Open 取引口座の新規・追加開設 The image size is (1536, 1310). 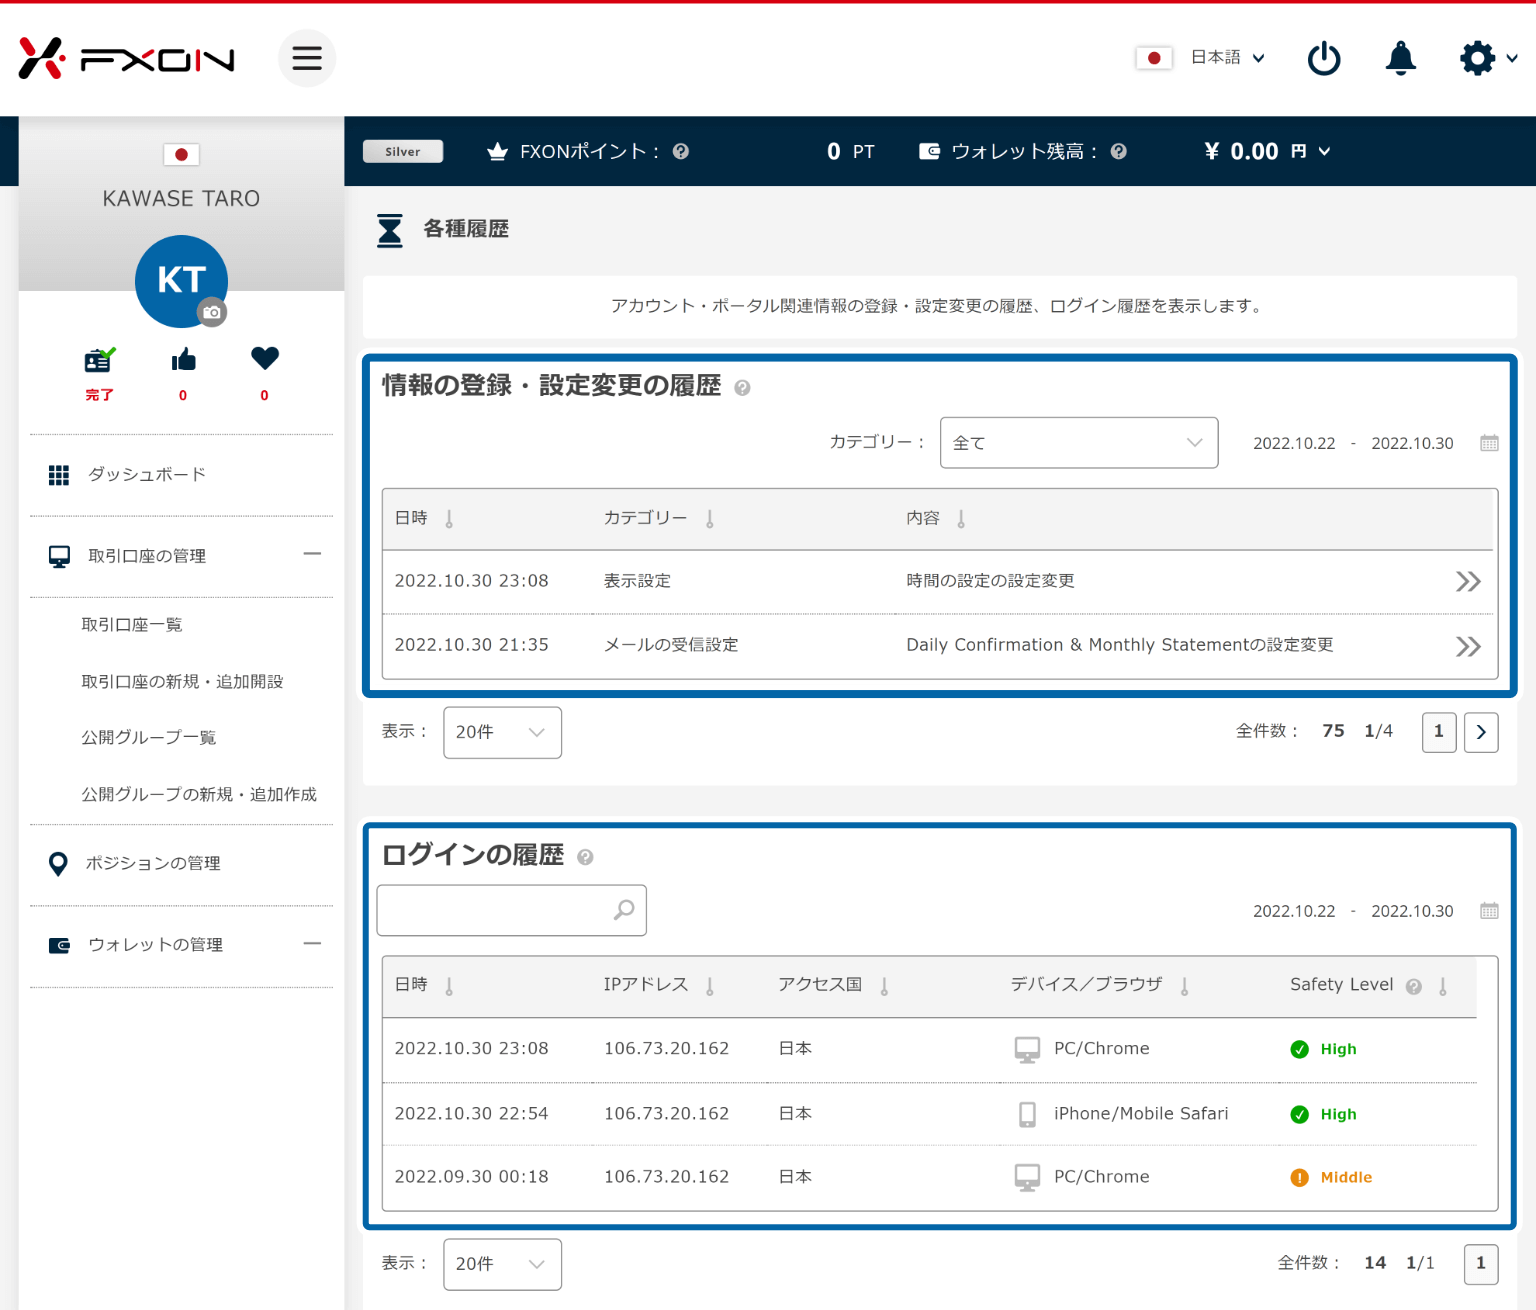[182, 682]
